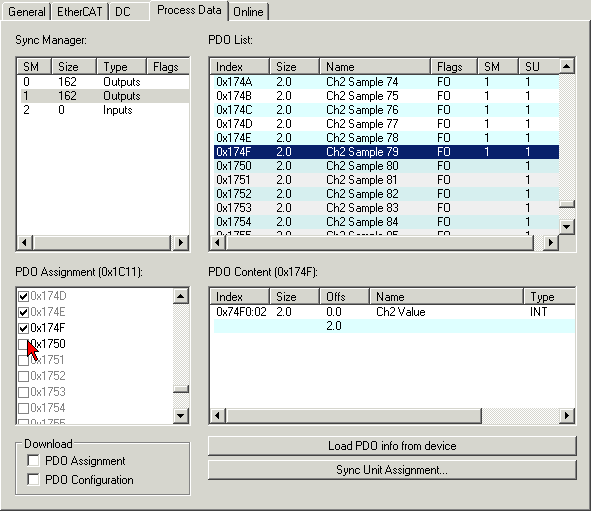Select the Process Data tab
Viewport: 591px width, 511px height.
pos(189,10)
